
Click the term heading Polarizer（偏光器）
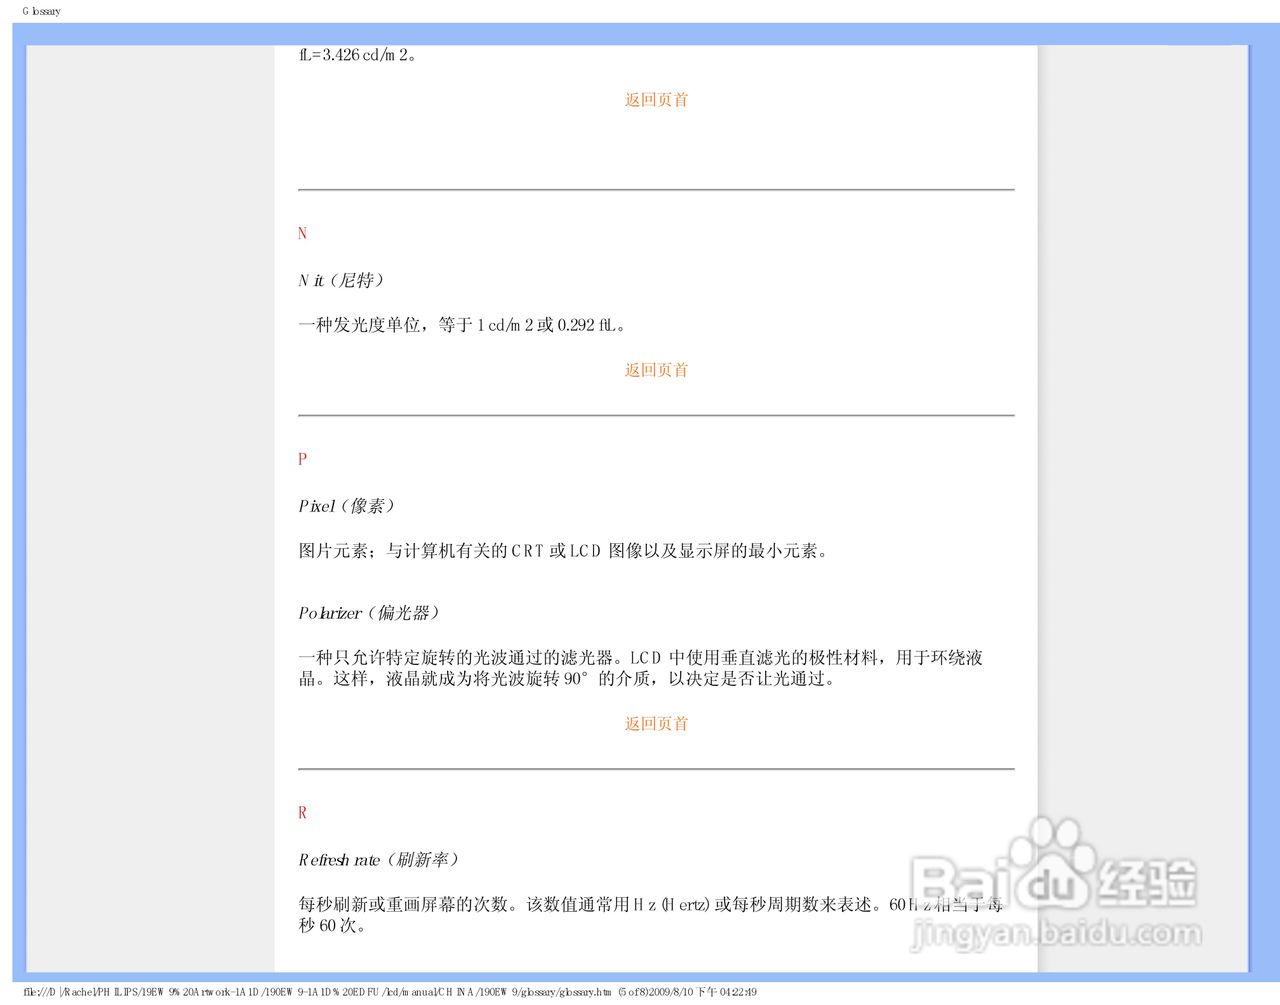369,613
